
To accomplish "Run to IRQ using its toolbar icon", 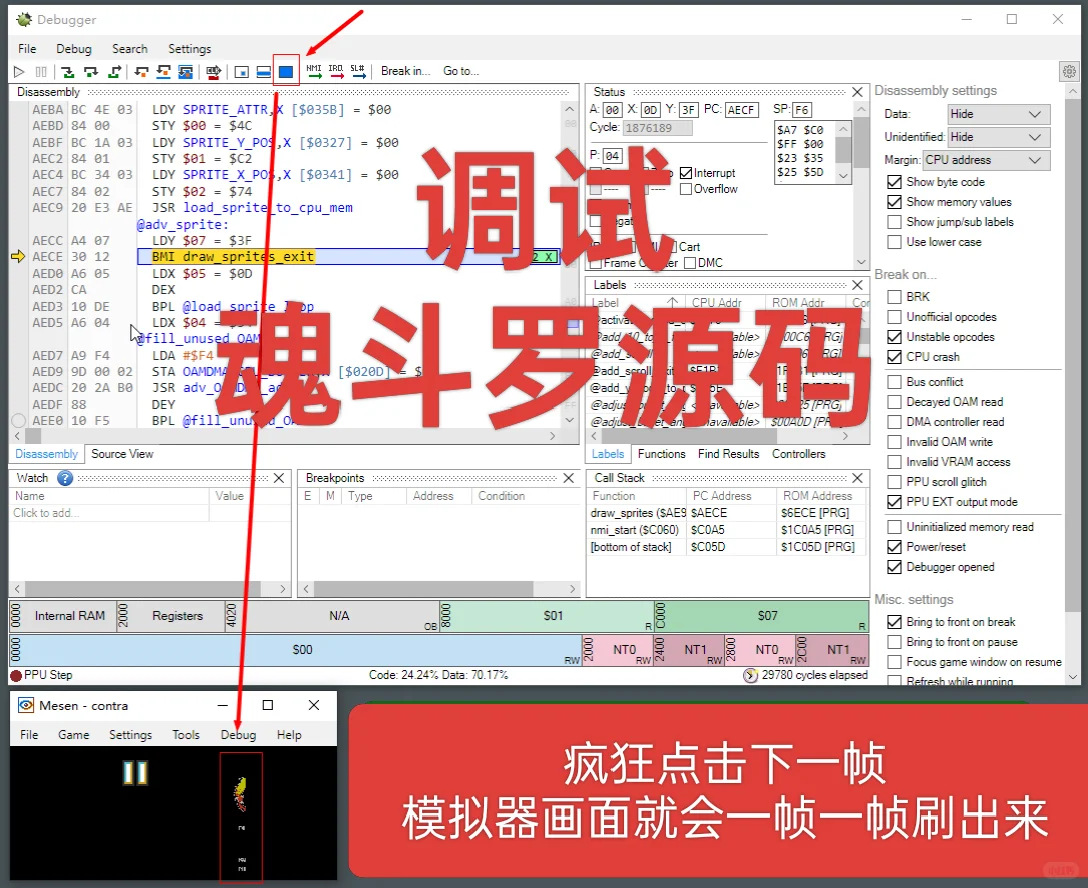I will 338,71.
